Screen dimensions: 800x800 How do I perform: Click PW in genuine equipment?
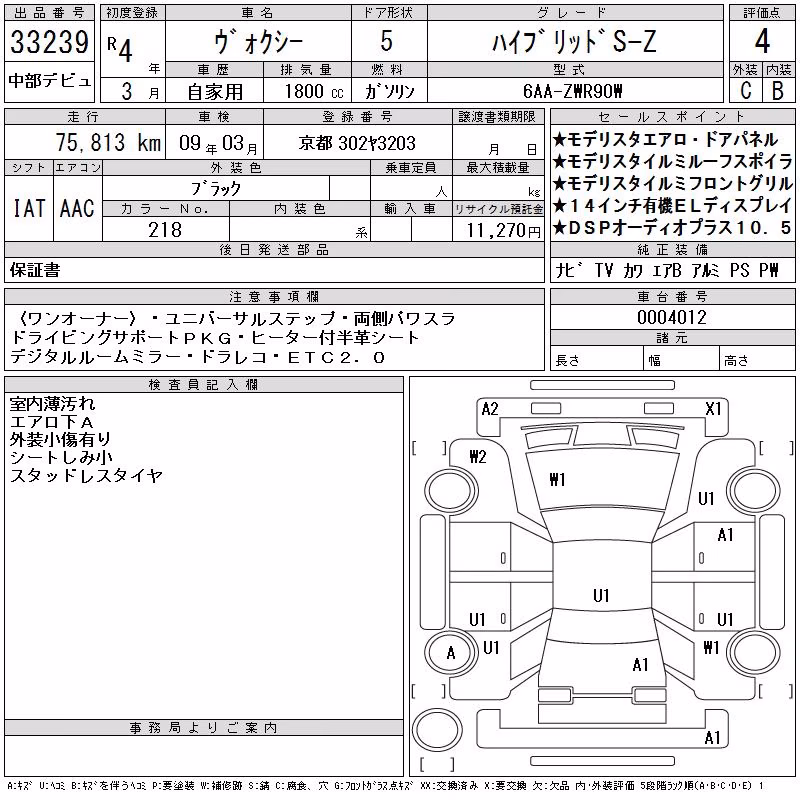pyautogui.click(x=768, y=270)
